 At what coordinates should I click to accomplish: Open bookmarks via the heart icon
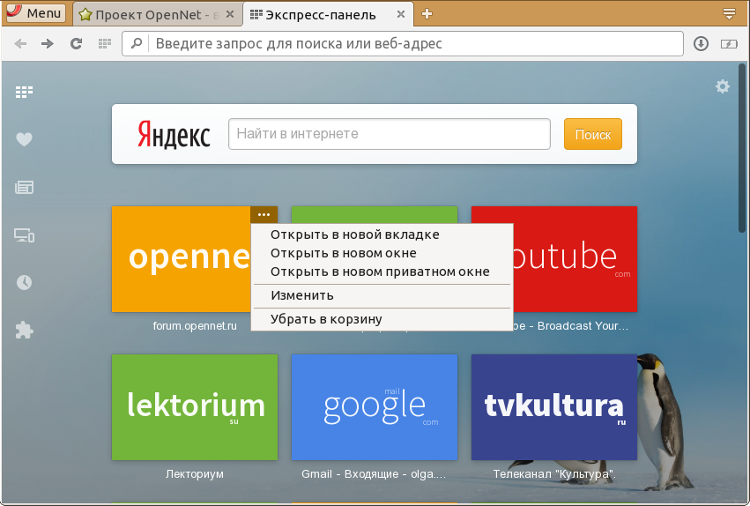(x=24, y=139)
